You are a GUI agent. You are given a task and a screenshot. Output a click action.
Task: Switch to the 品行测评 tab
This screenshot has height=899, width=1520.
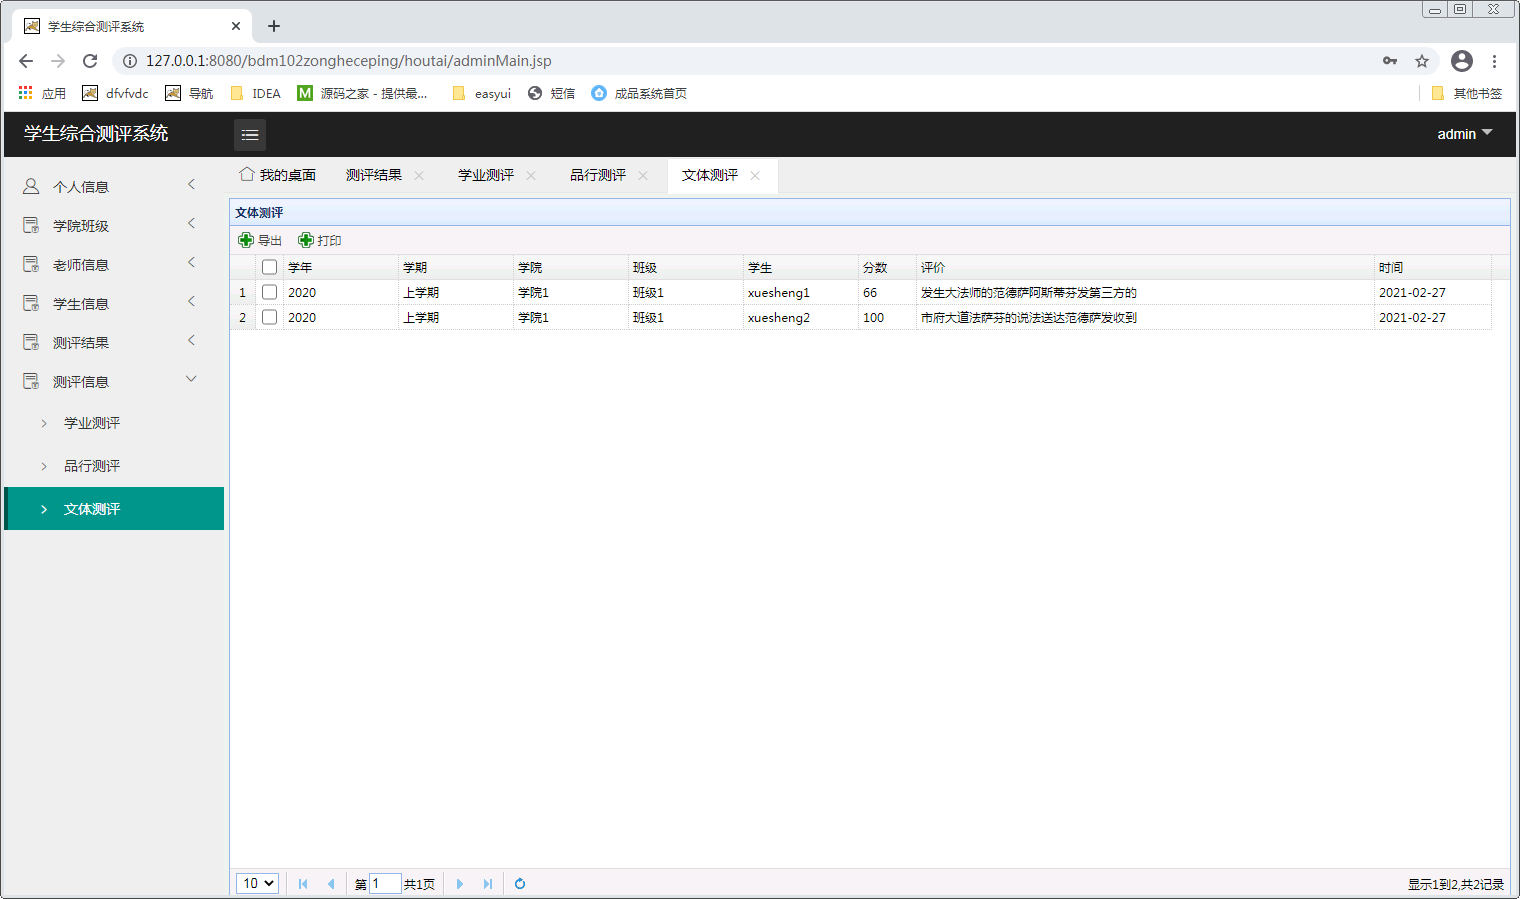pos(598,175)
